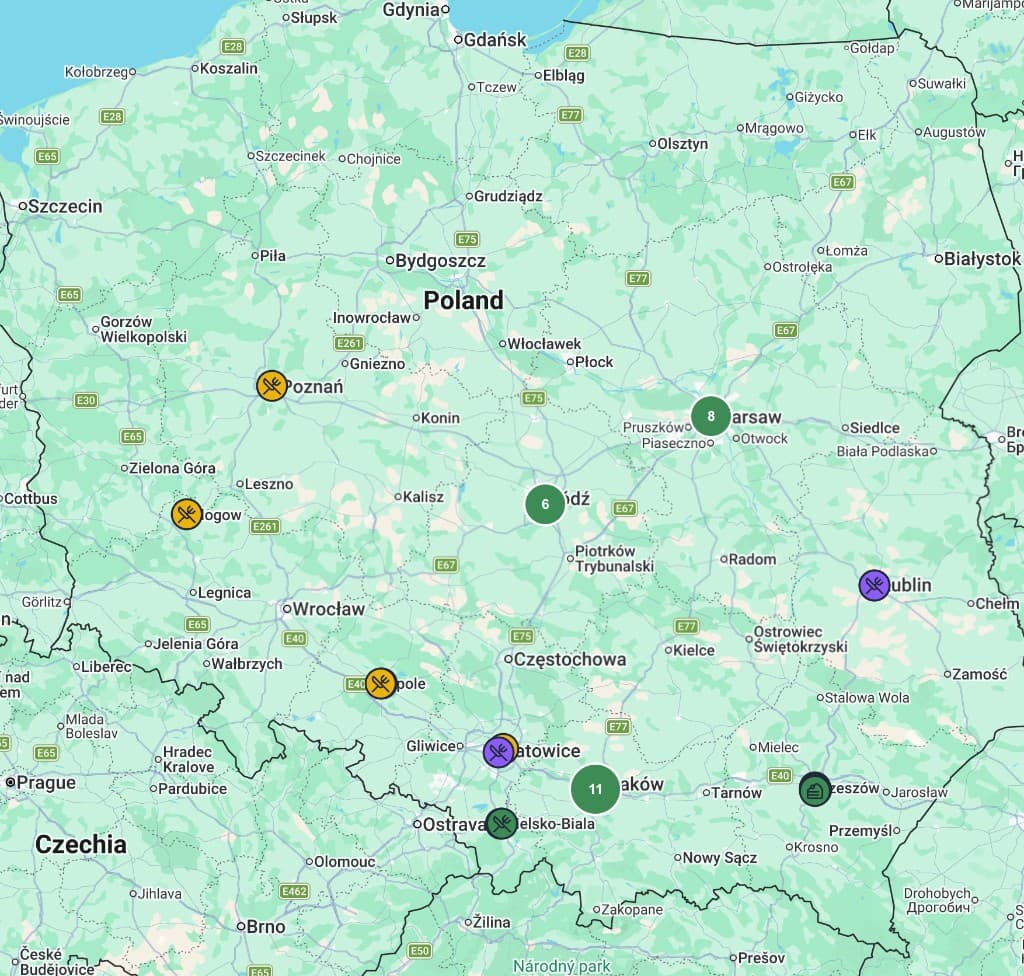Viewport: 1024px width, 976px height.
Task: Expand the cluster of 8 at Warsaw
Action: pos(711,415)
